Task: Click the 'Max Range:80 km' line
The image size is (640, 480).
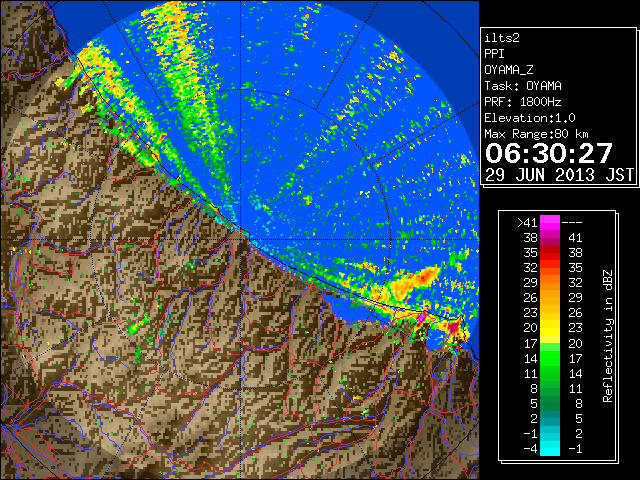Action: [x=536, y=134]
